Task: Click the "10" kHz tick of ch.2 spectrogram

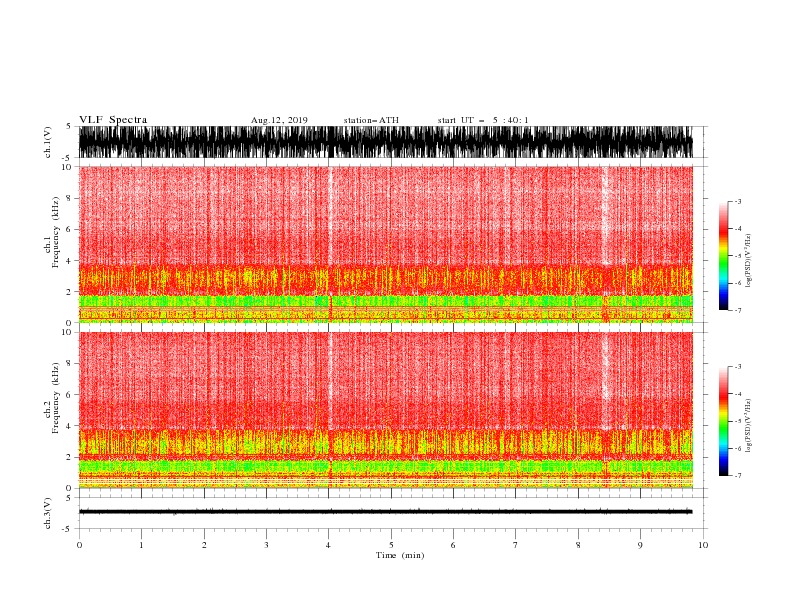Action: (67, 332)
